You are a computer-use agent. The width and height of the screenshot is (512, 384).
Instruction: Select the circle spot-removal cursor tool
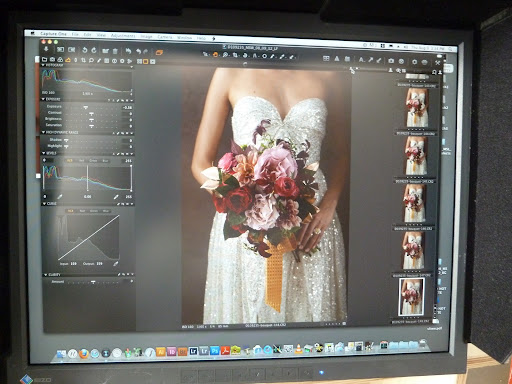(264, 56)
